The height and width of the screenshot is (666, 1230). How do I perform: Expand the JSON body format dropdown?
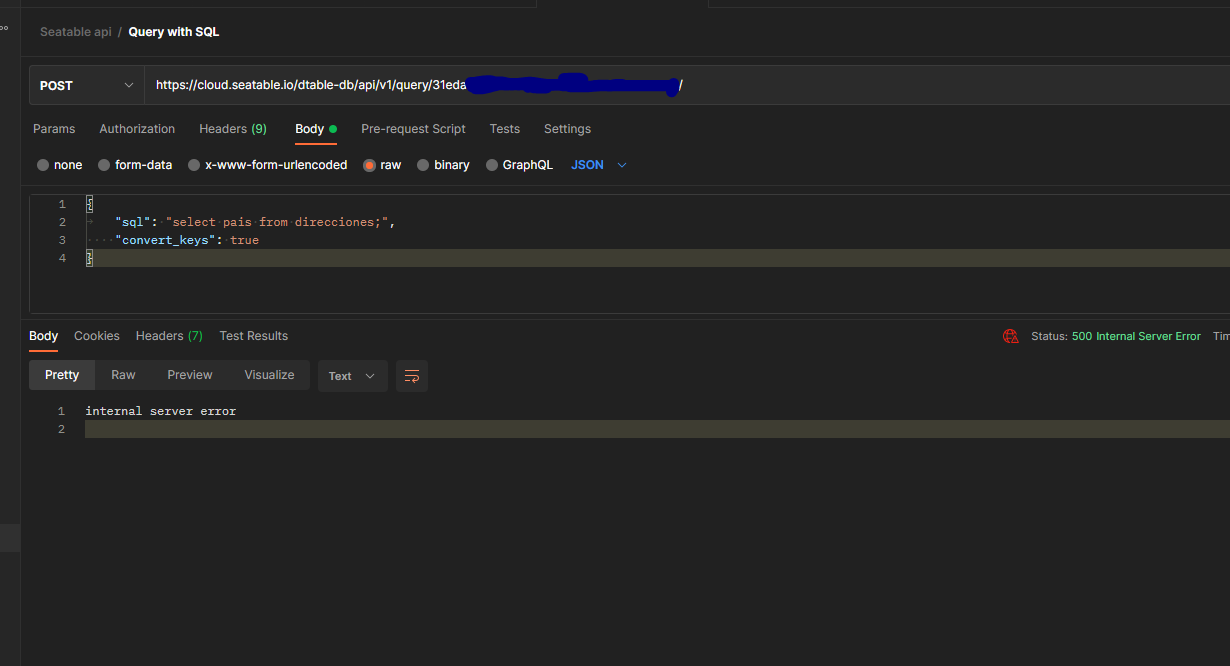point(598,165)
